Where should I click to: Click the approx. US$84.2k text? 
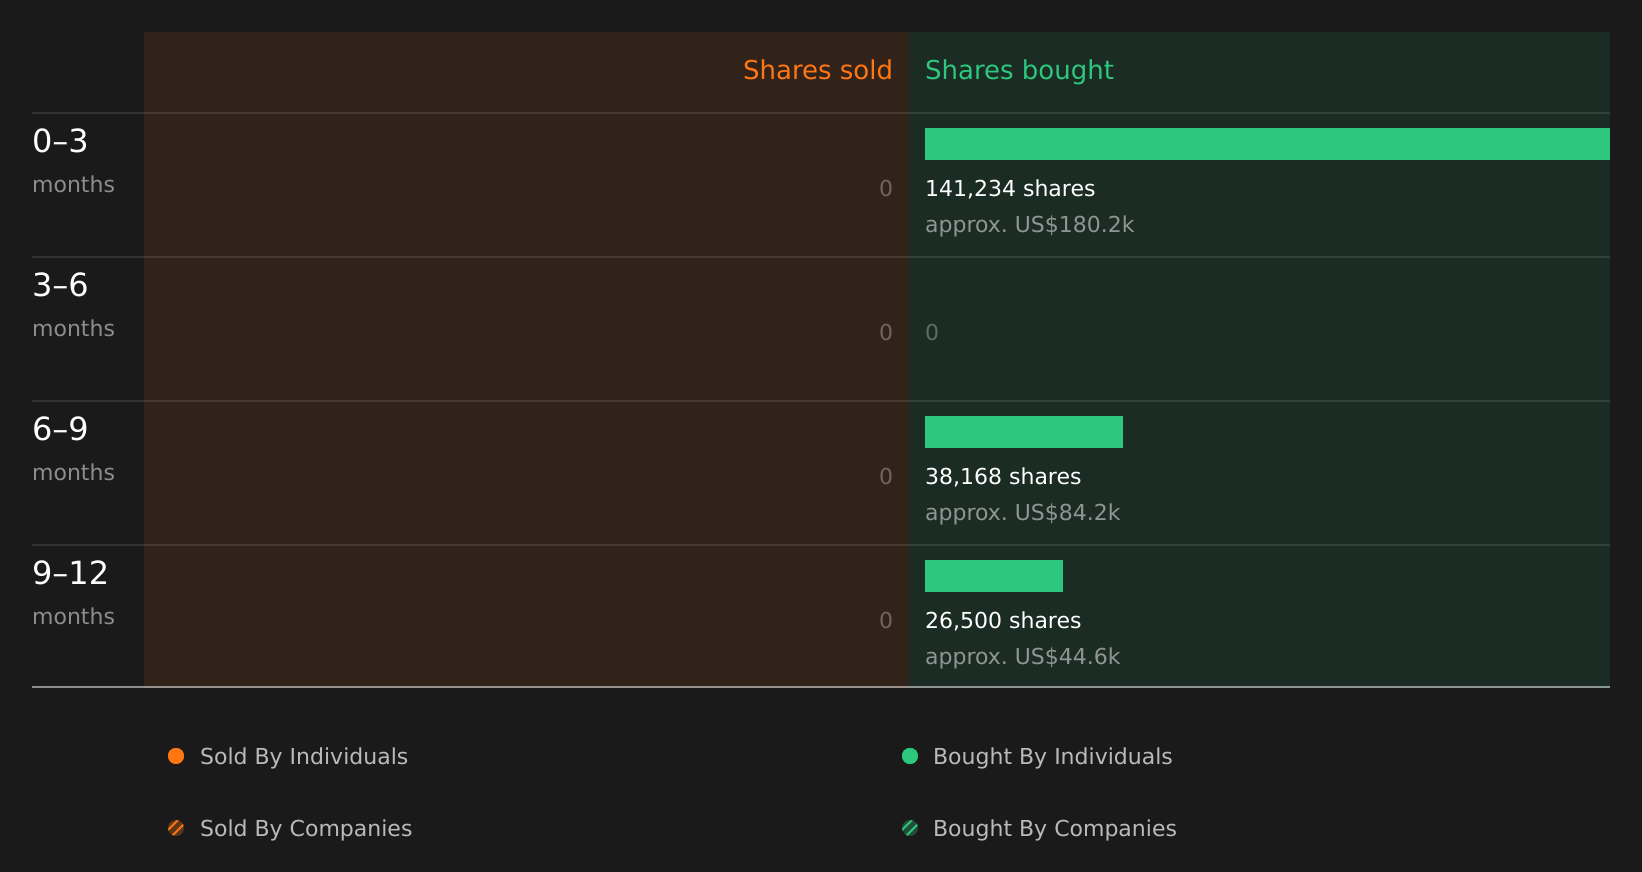(1022, 513)
